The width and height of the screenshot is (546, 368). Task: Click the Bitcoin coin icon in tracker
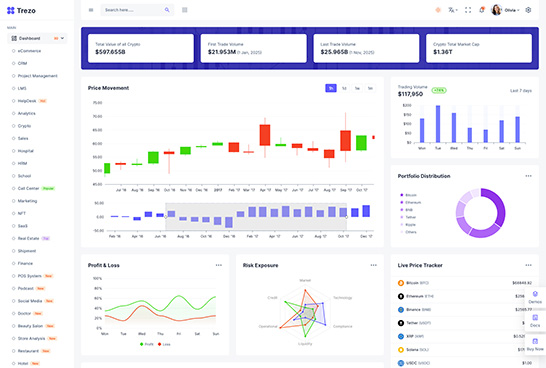[x=401, y=283]
